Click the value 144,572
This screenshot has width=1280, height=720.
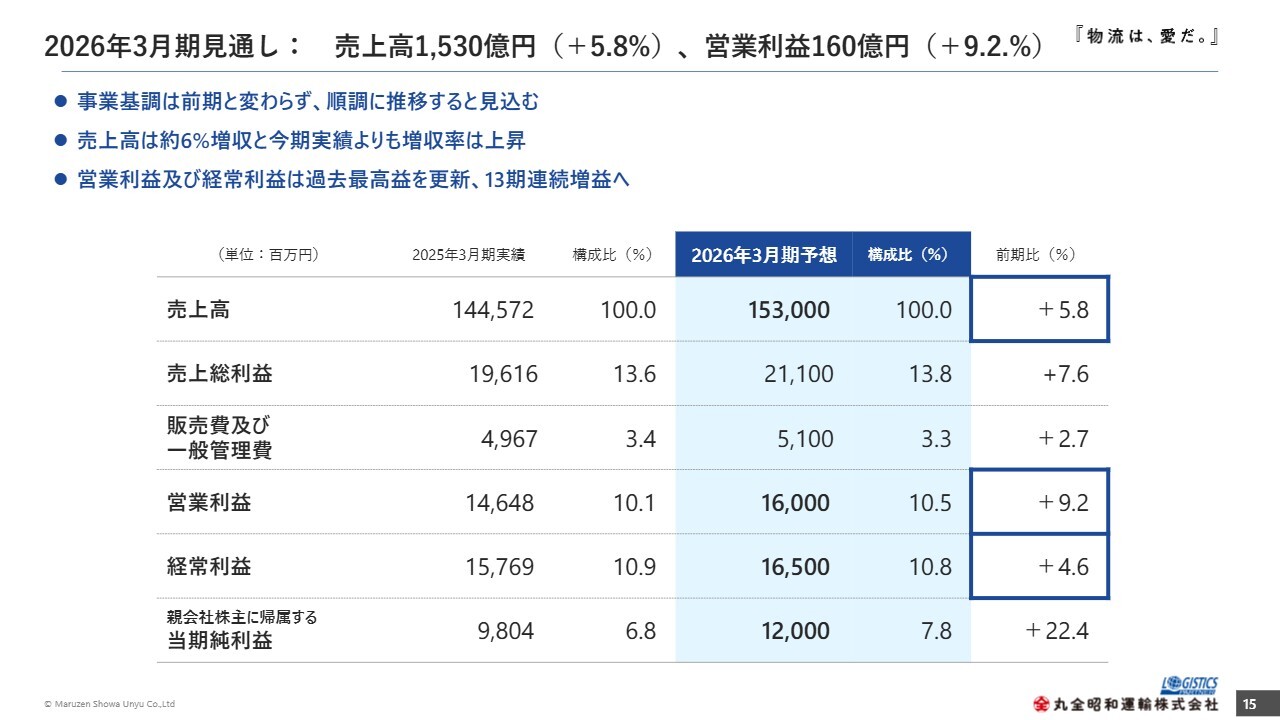(494, 310)
